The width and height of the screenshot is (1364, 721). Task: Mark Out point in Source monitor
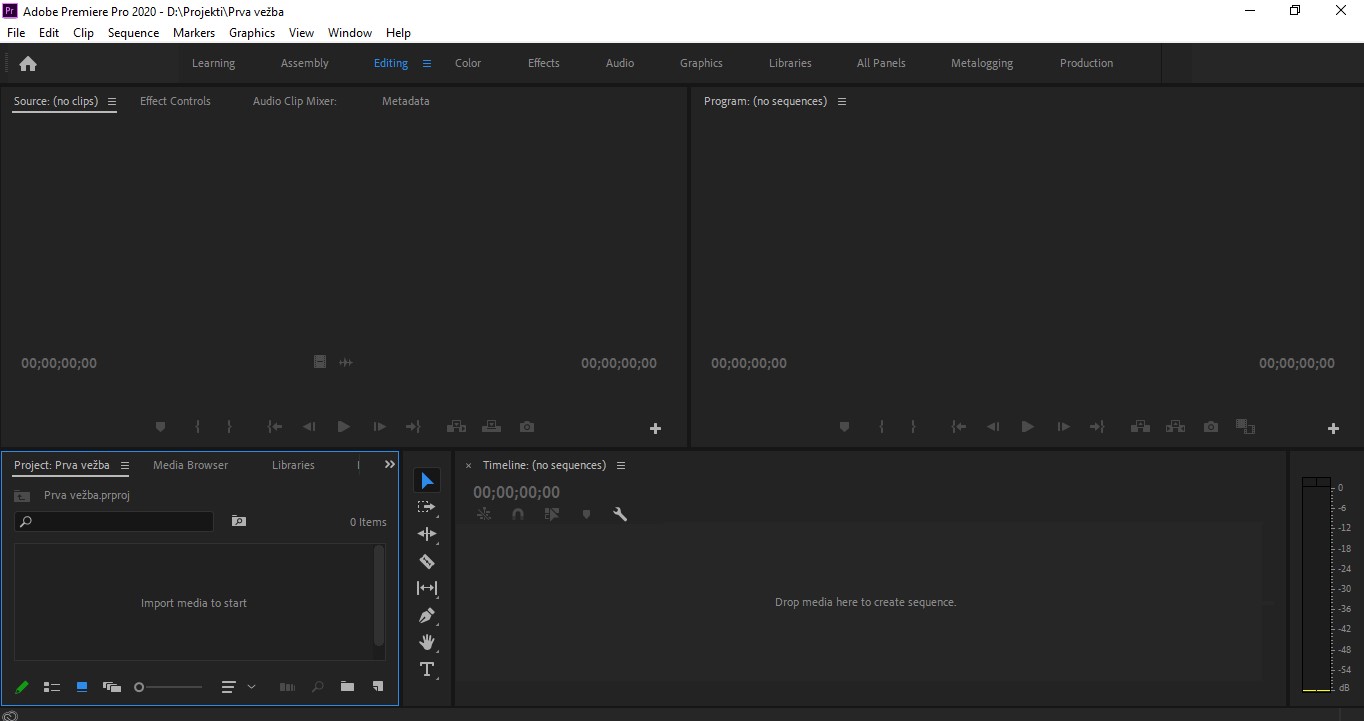(229, 427)
